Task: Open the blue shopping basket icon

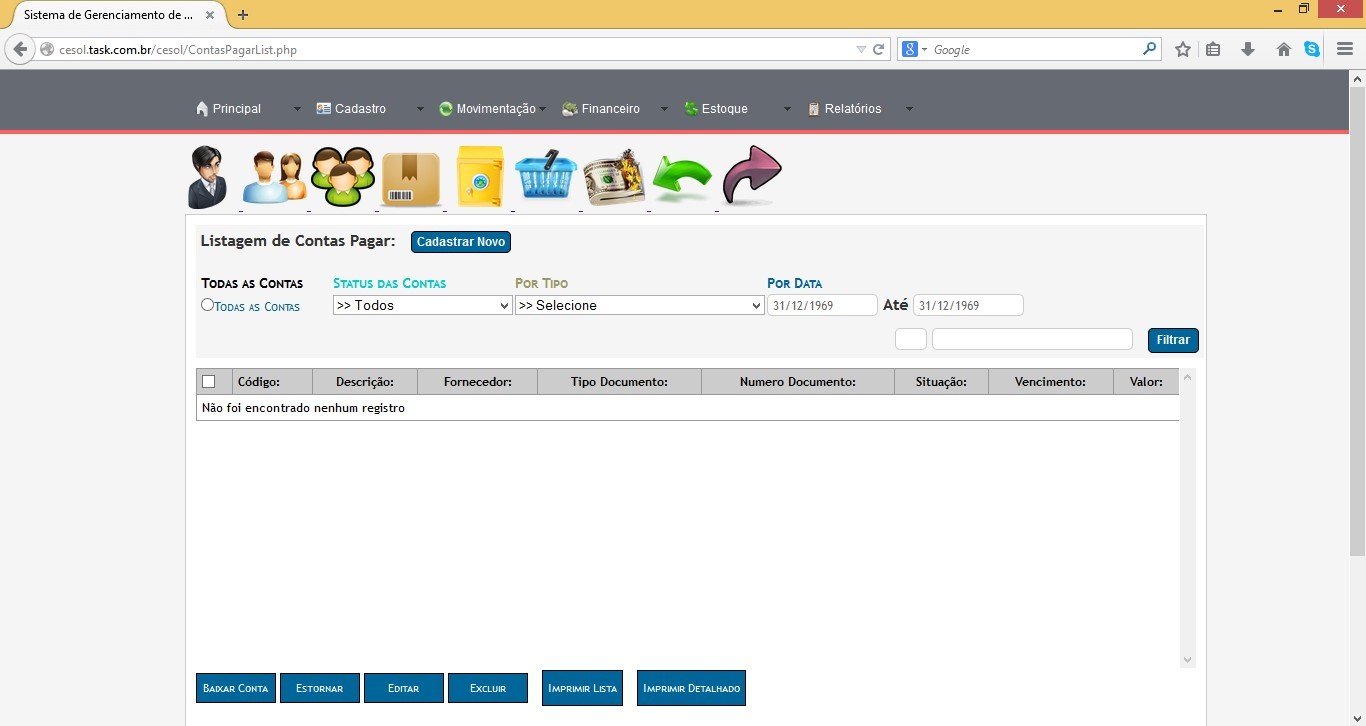Action: coord(546,177)
